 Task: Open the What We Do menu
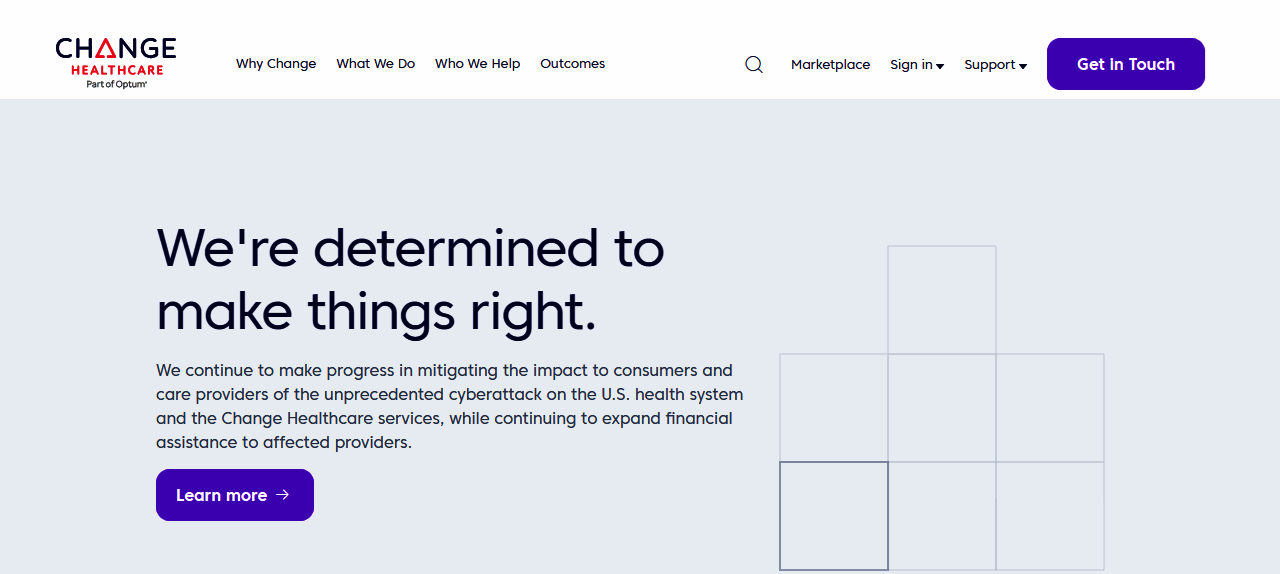375,64
